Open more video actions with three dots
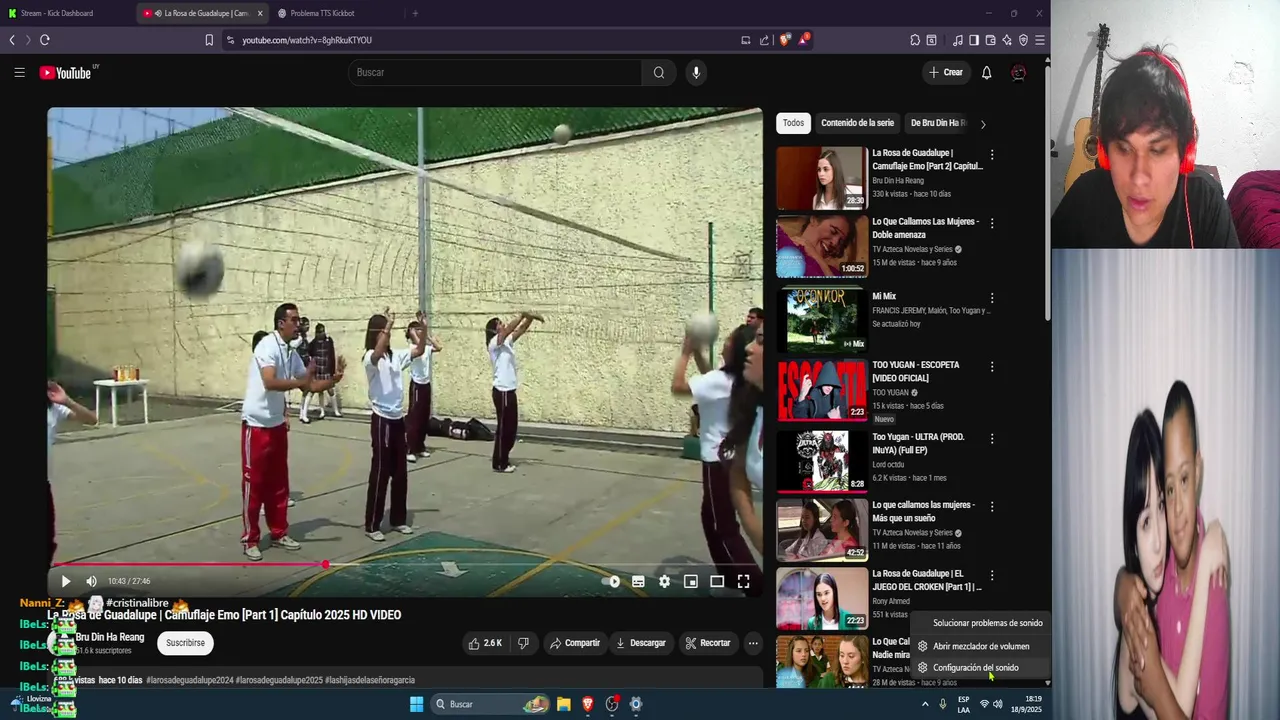The width and height of the screenshot is (1280, 720). (753, 643)
